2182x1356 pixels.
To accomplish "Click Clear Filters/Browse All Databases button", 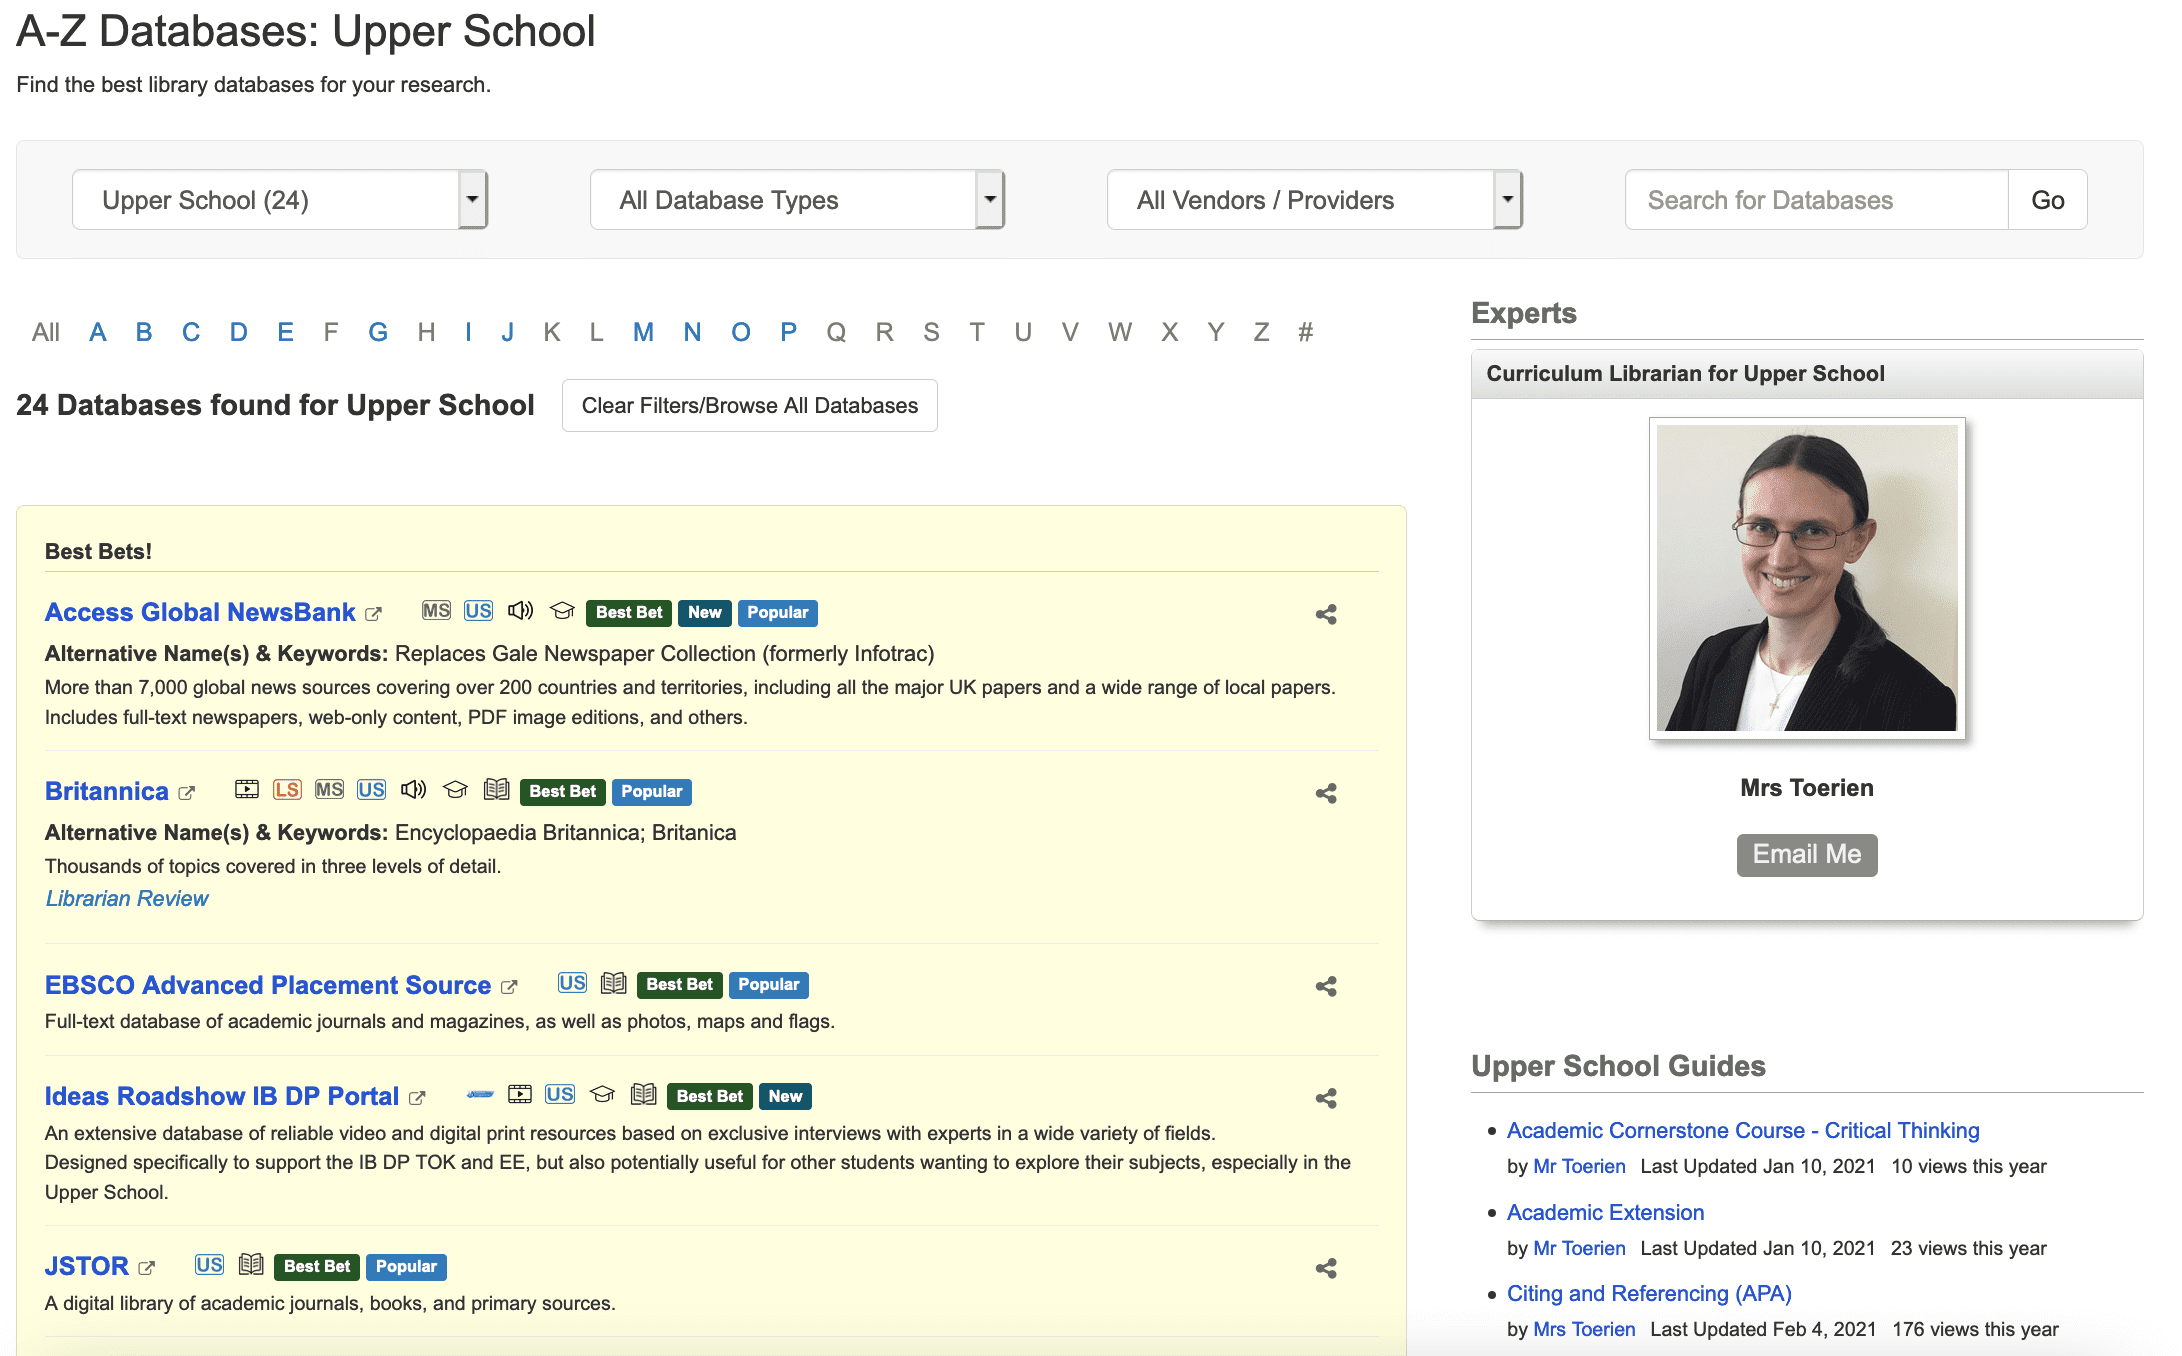I will pos(749,405).
